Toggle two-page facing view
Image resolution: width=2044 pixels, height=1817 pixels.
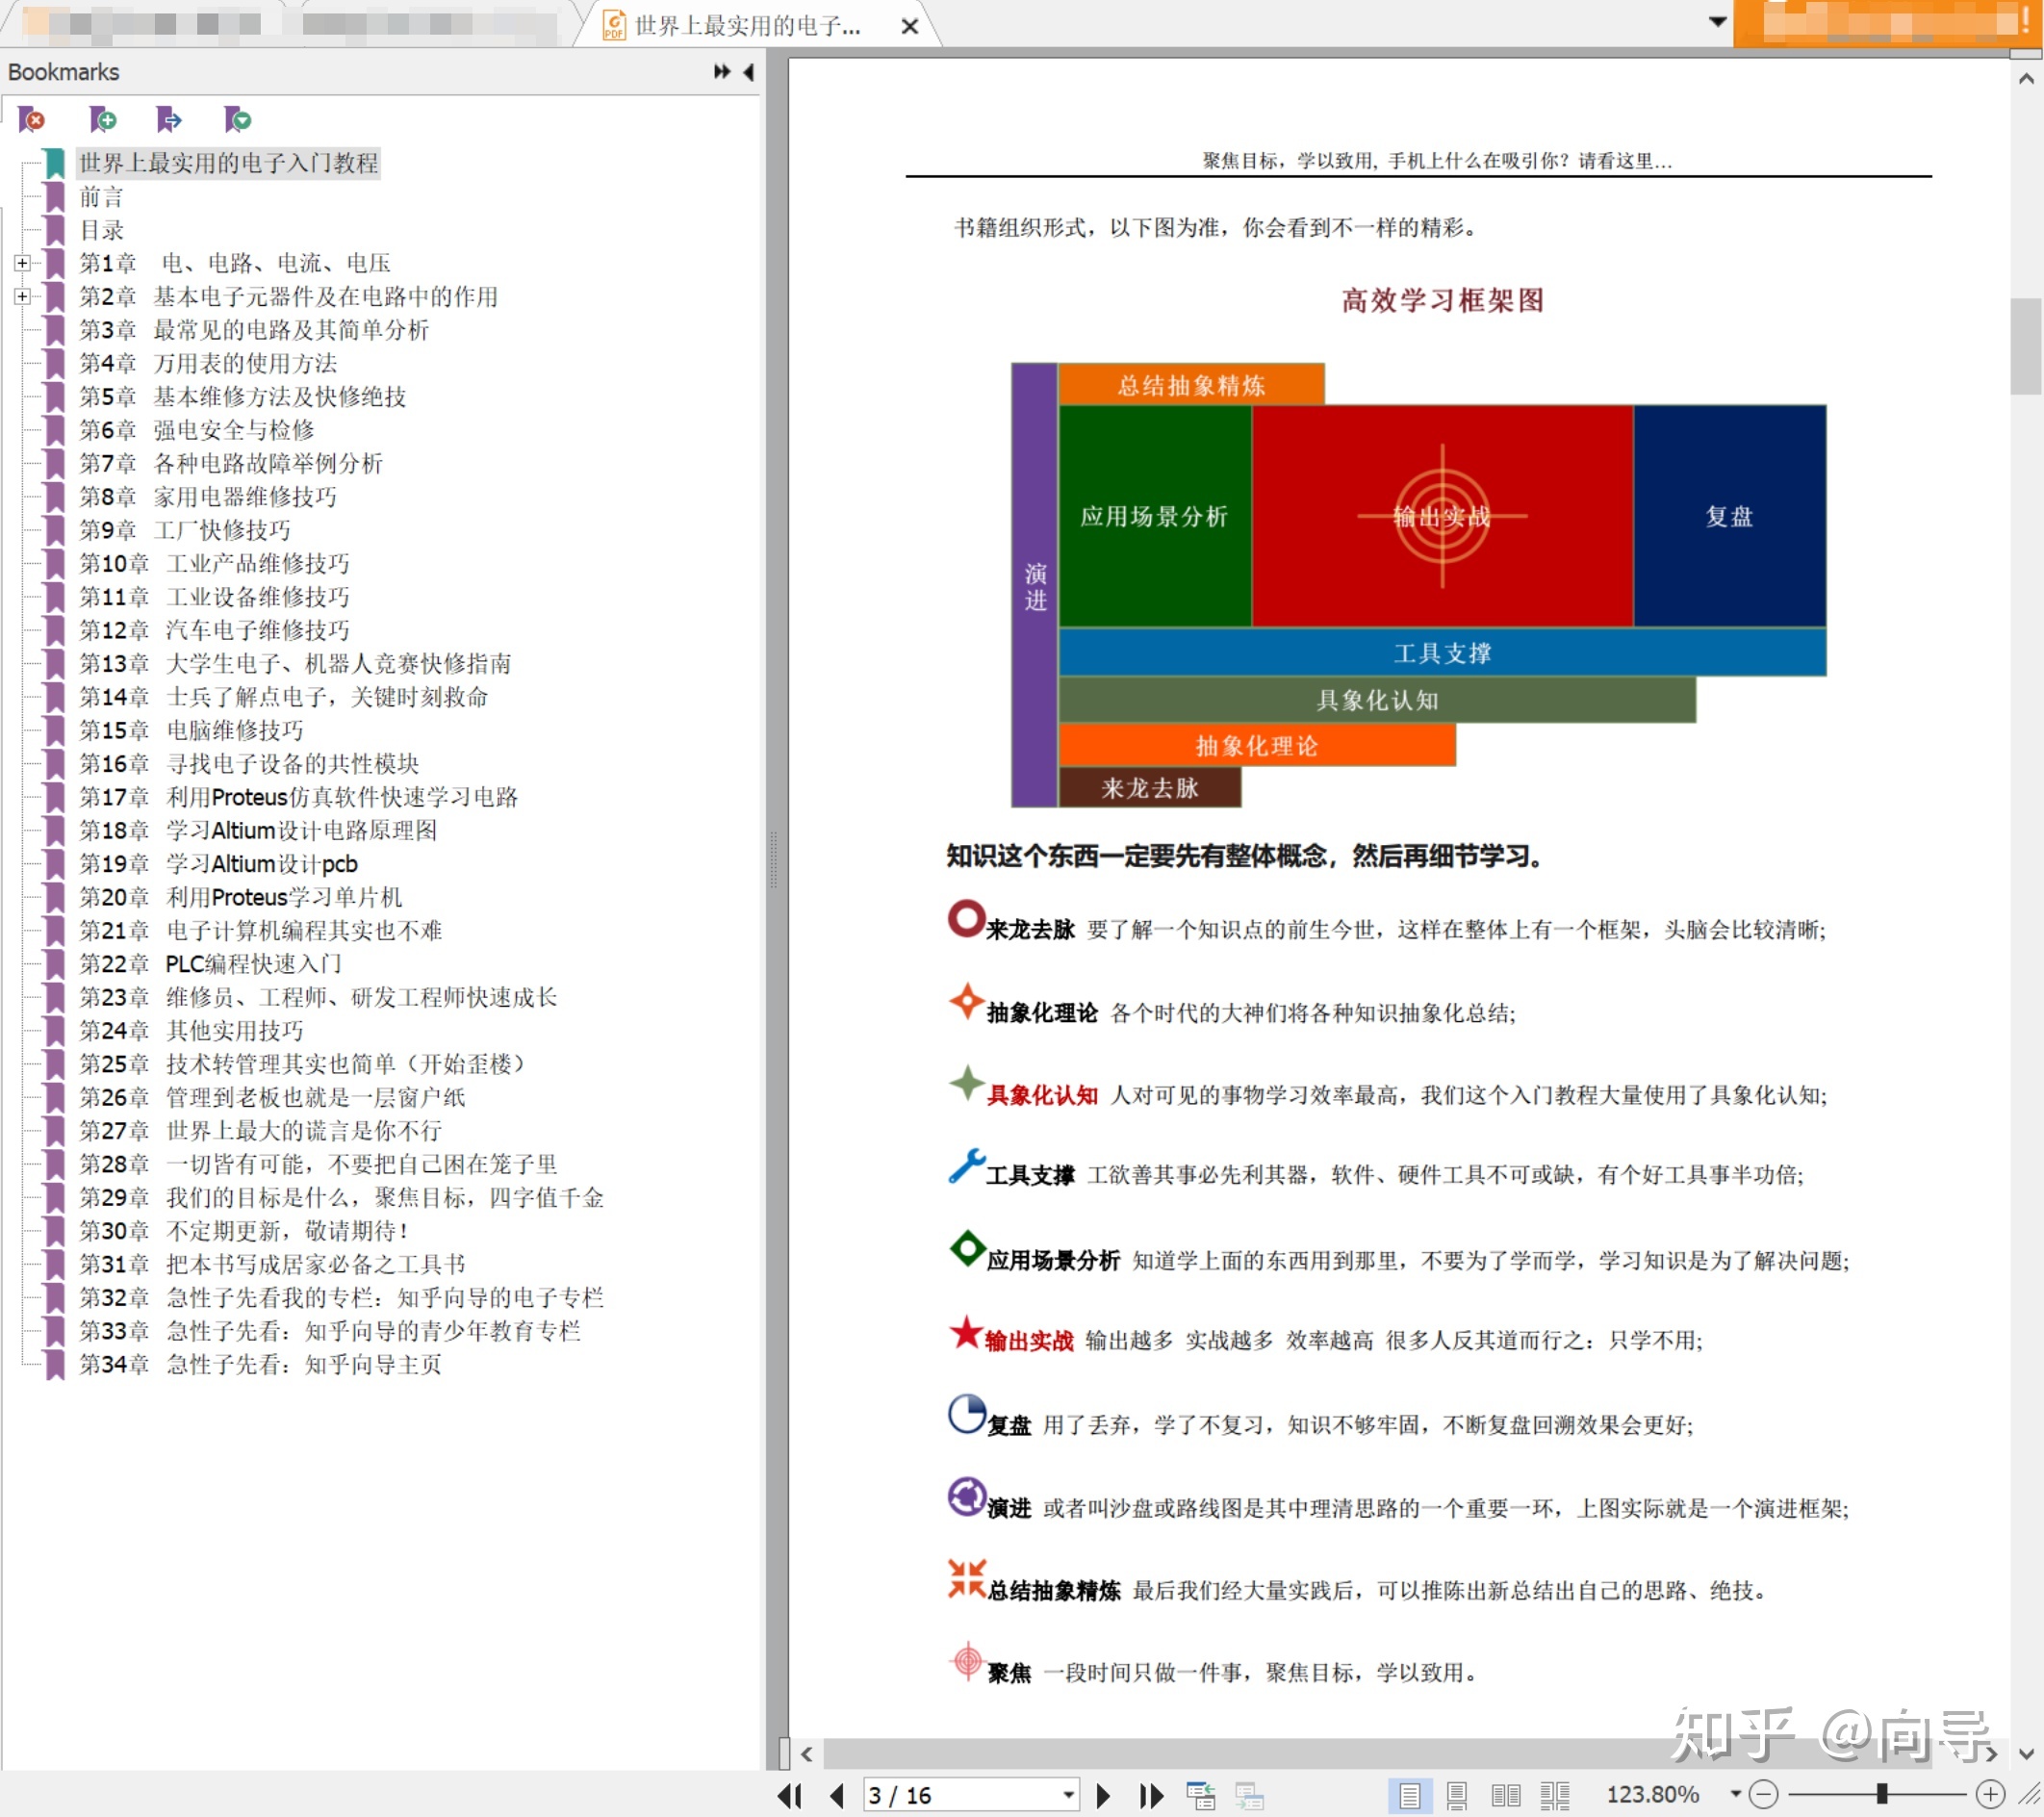point(1505,1796)
